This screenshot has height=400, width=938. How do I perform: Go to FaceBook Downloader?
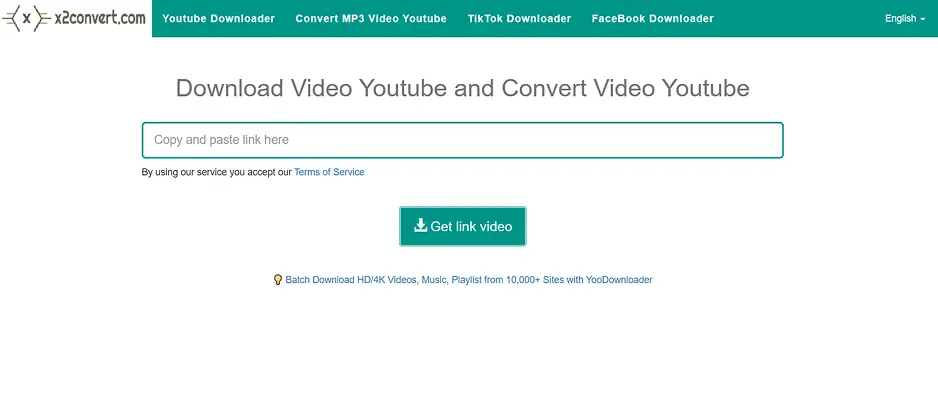pyautogui.click(x=653, y=19)
